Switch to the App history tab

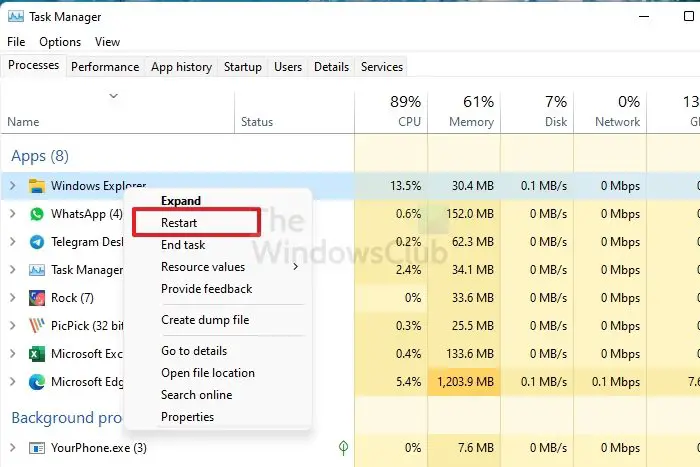coord(181,67)
